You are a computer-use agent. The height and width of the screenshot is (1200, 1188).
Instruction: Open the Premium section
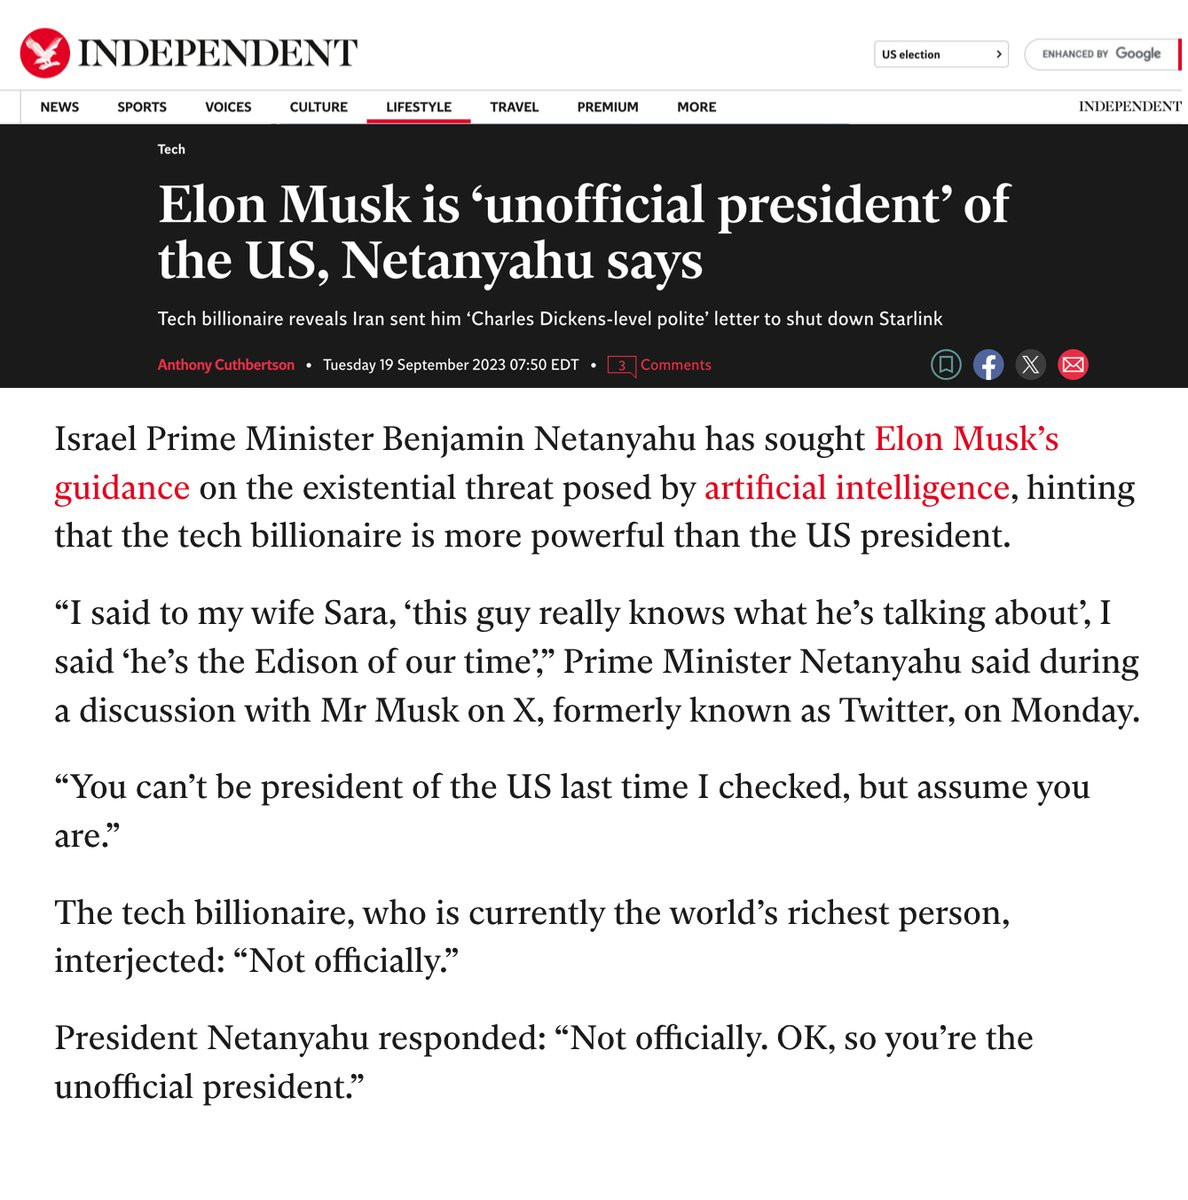click(x=608, y=107)
